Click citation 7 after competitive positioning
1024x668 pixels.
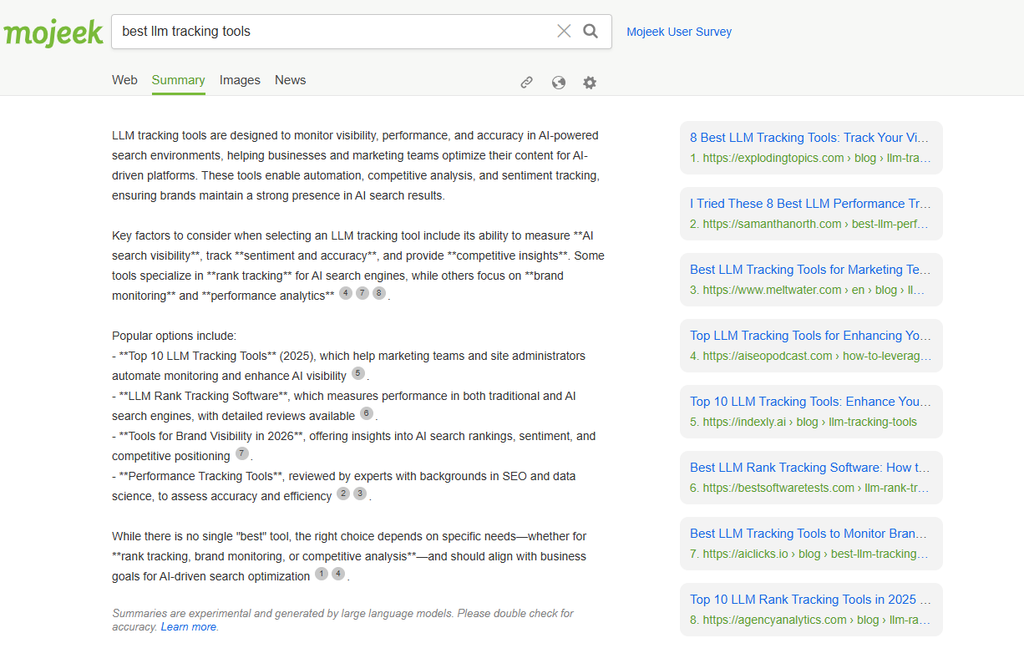pyautogui.click(x=242, y=453)
